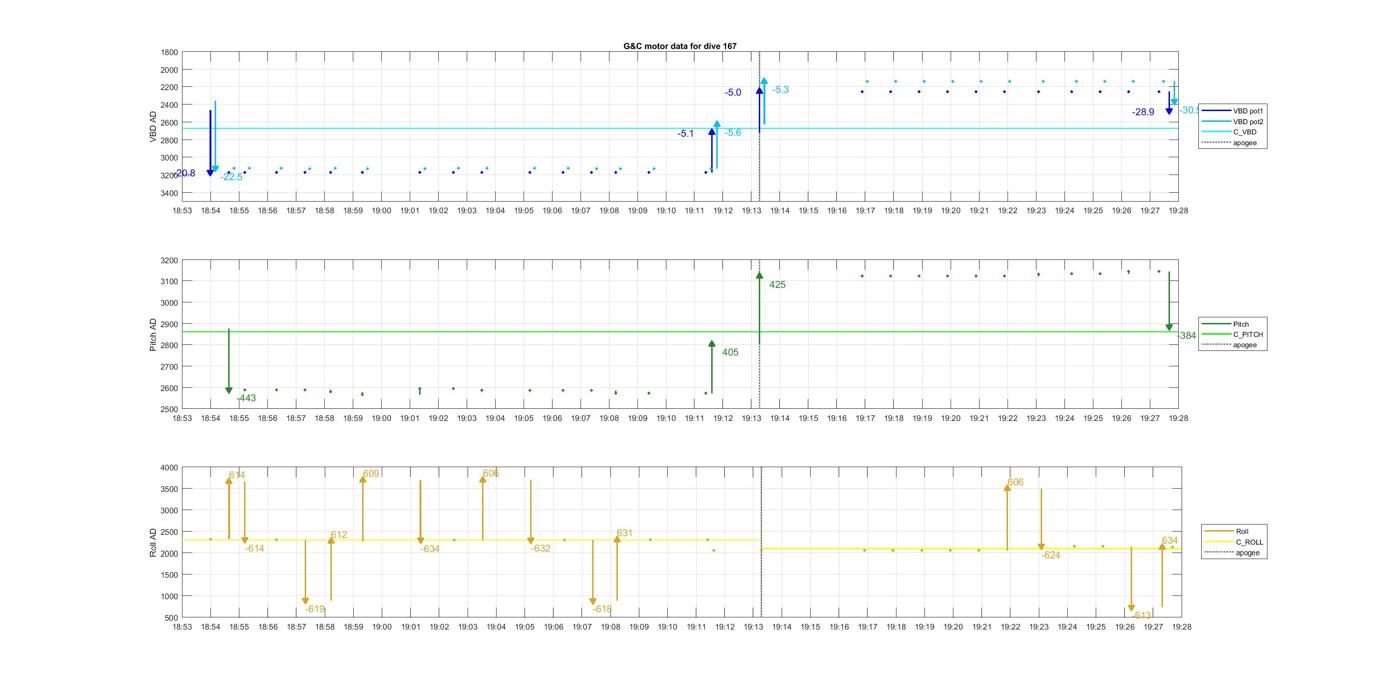
Task: Click the '19:05' time tick on Roll plot
Action: (x=524, y=627)
